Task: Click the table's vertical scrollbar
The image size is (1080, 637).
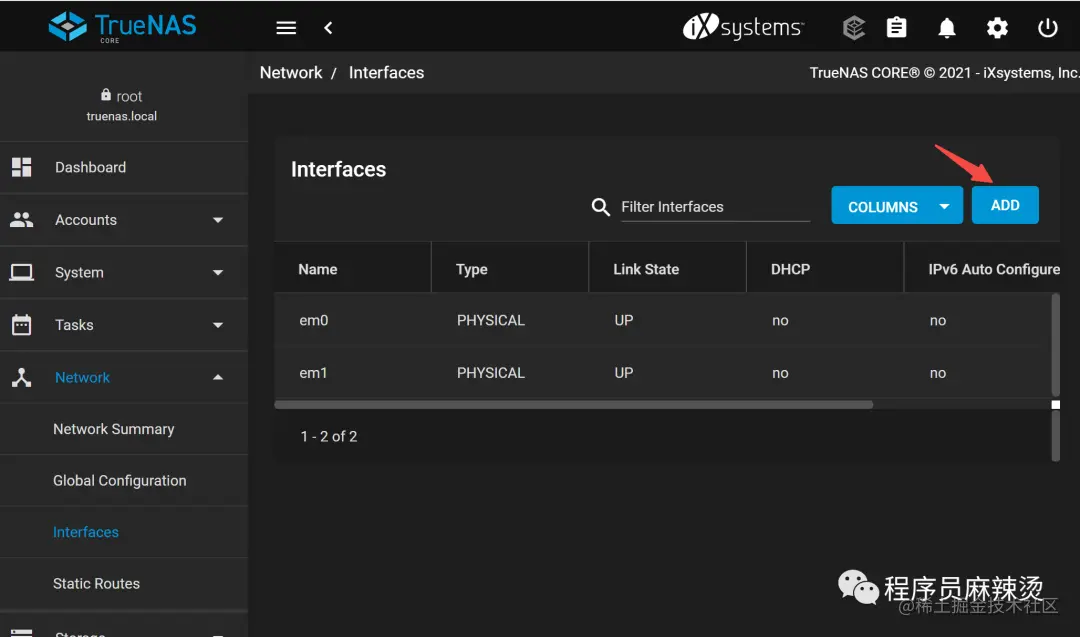Action: click(x=1055, y=344)
